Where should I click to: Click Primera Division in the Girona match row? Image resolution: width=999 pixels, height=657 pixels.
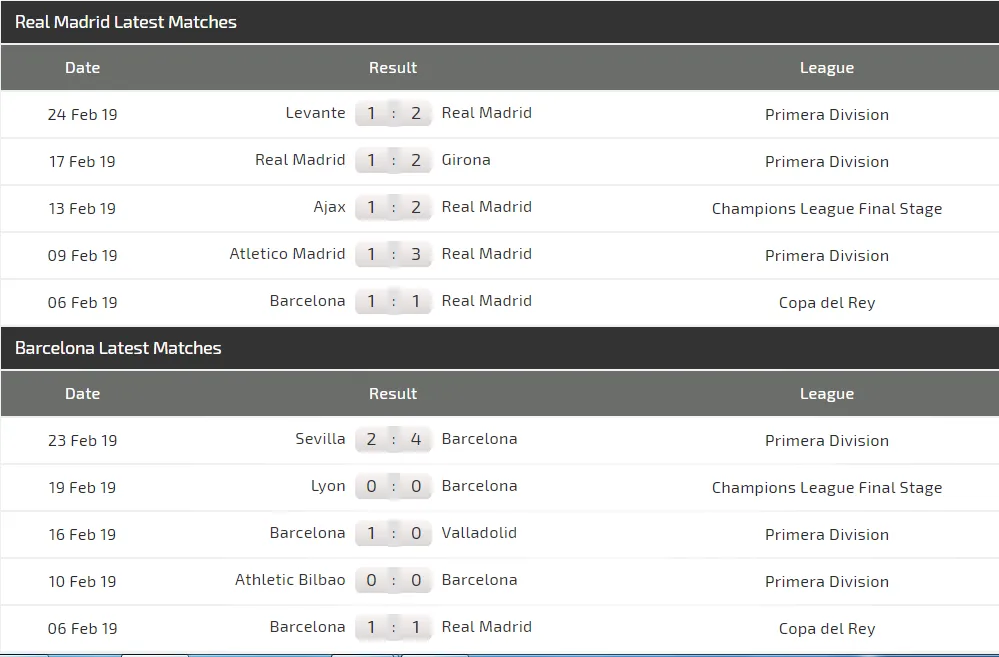pos(827,162)
